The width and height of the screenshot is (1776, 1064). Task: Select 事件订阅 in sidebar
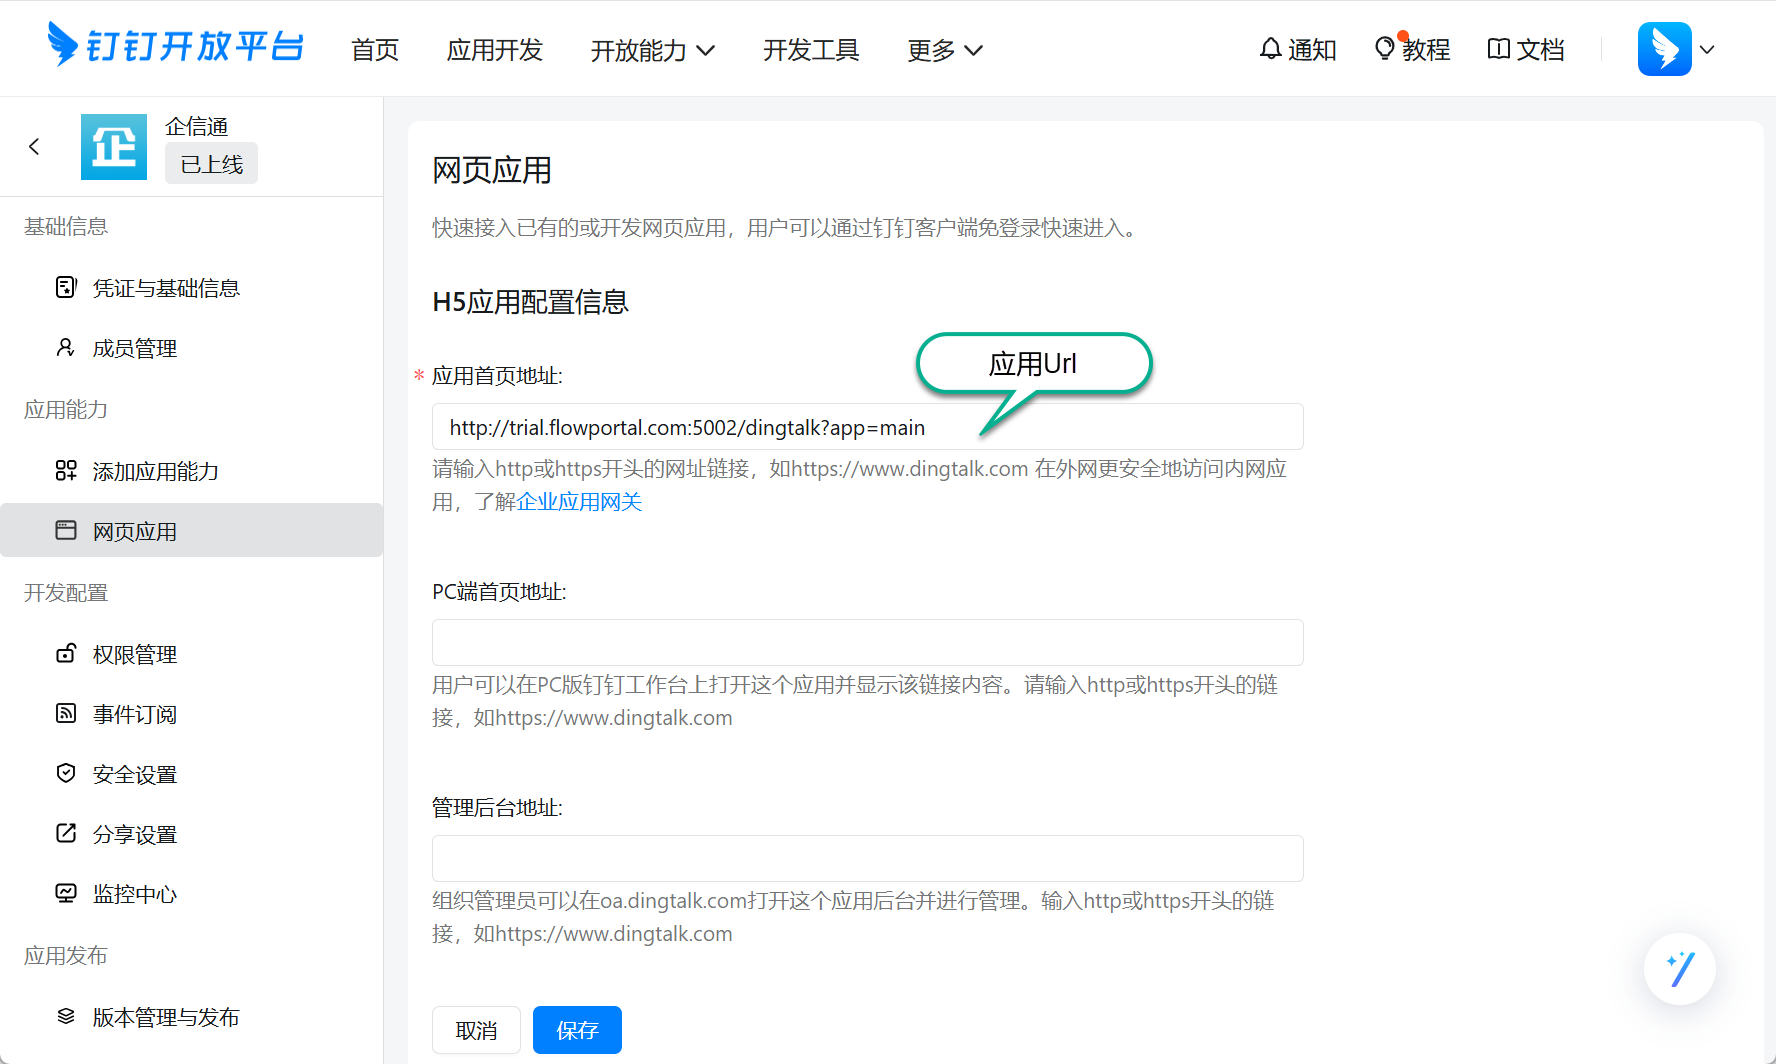(x=192, y=714)
